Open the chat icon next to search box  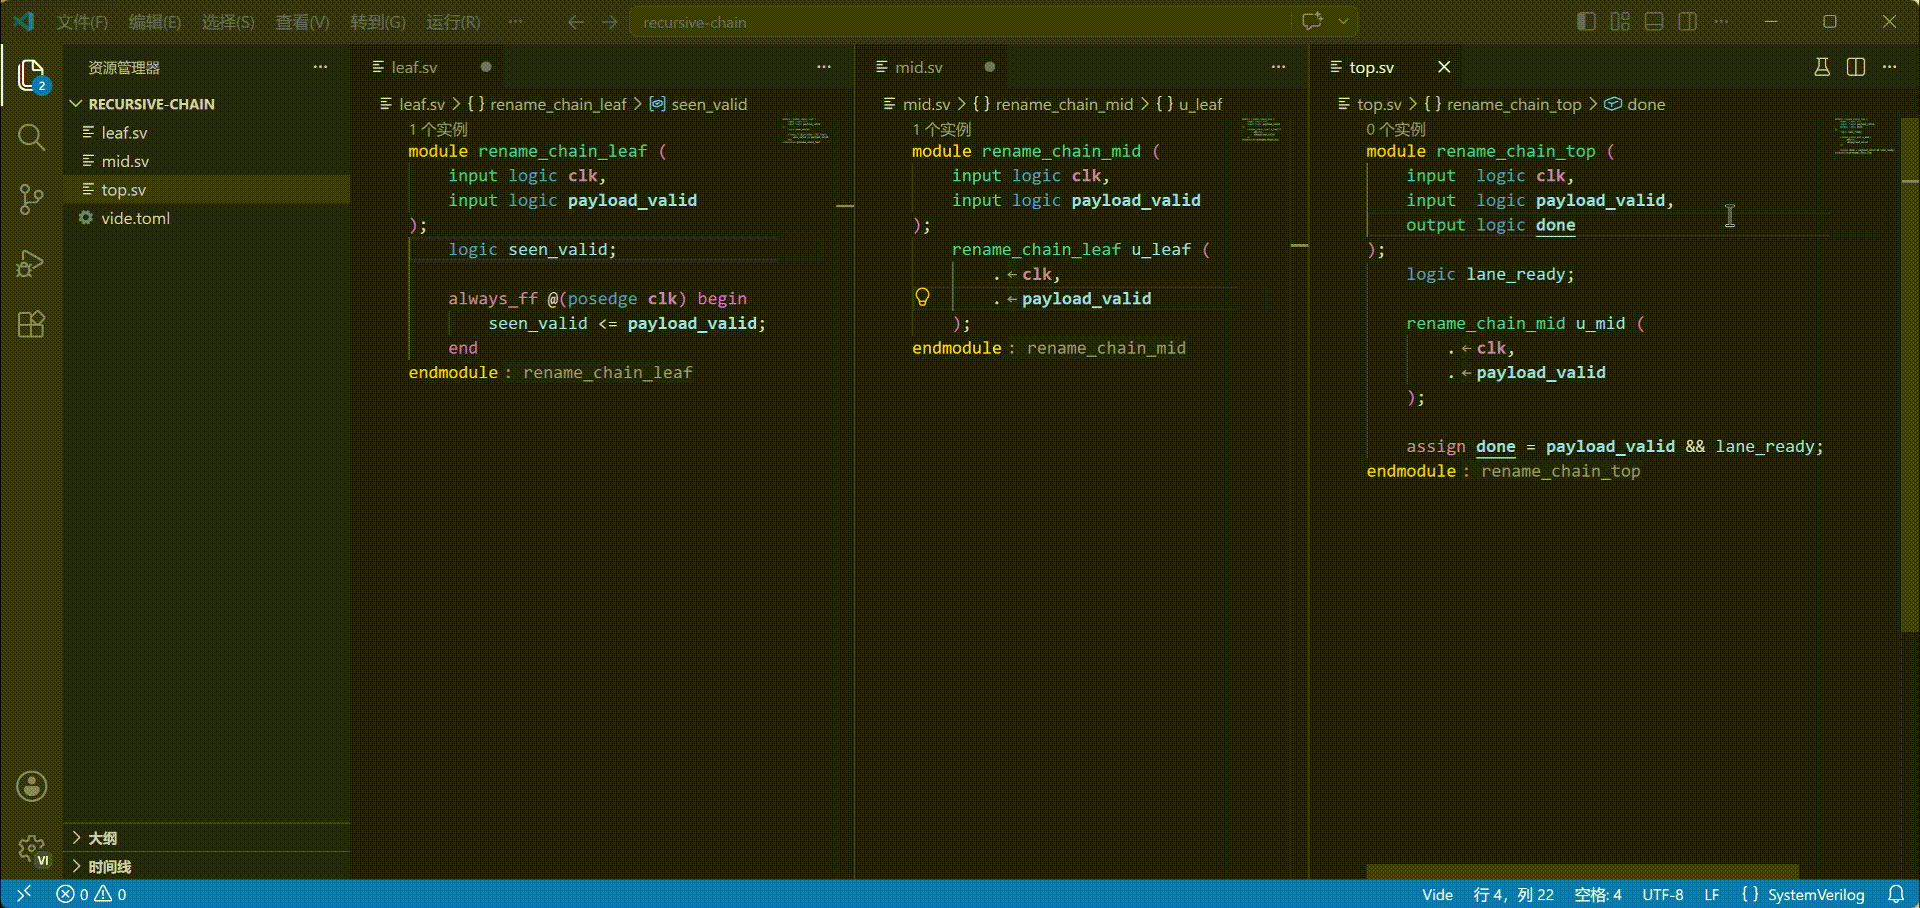(x=1312, y=21)
